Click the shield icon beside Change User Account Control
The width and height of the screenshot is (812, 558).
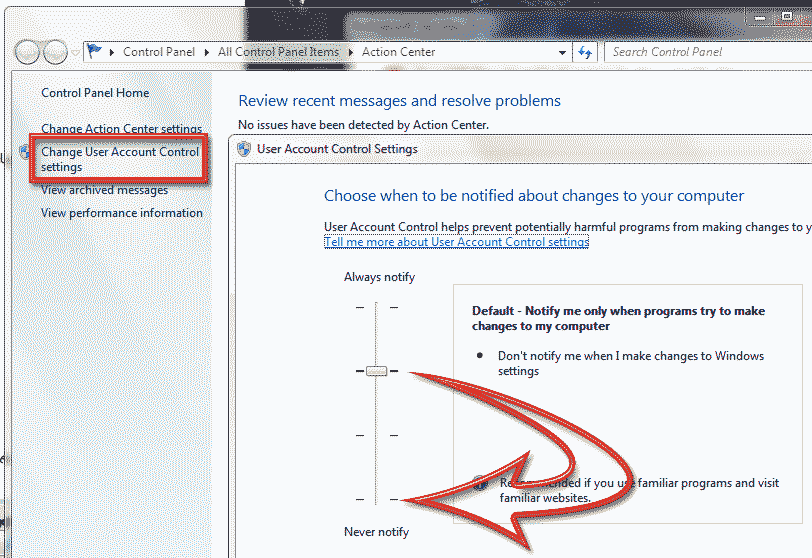(23, 153)
